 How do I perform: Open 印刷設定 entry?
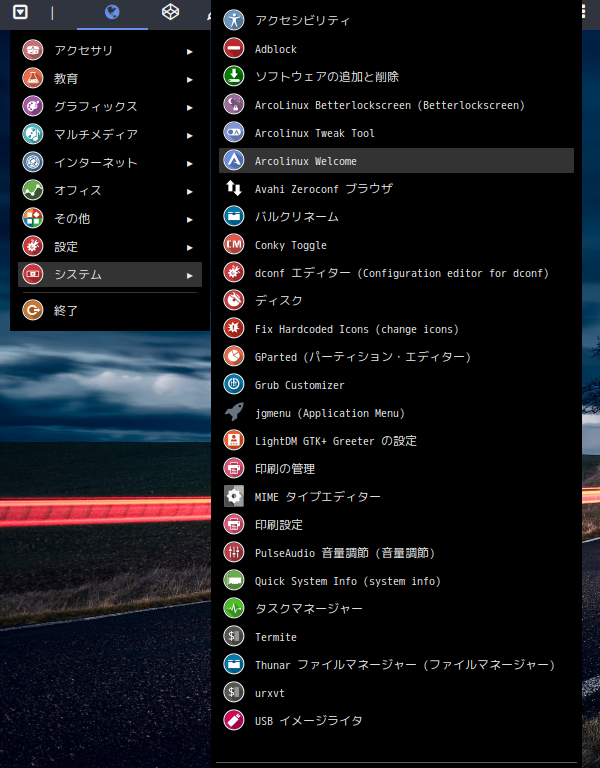pos(396,525)
